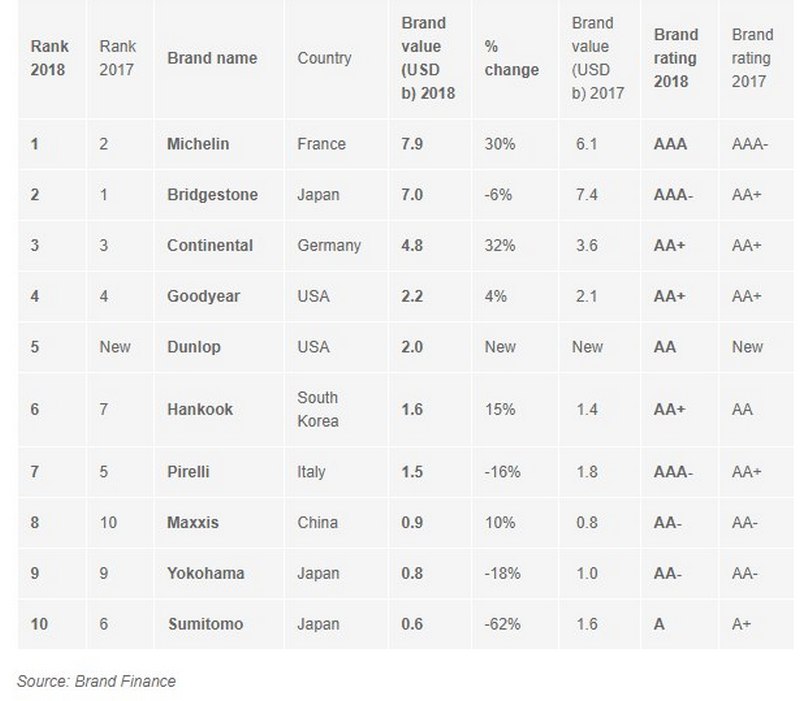This screenshot has width=800, height=701.
Task: Click the Michelin brand name cell
Action: (x=198, y=144)
